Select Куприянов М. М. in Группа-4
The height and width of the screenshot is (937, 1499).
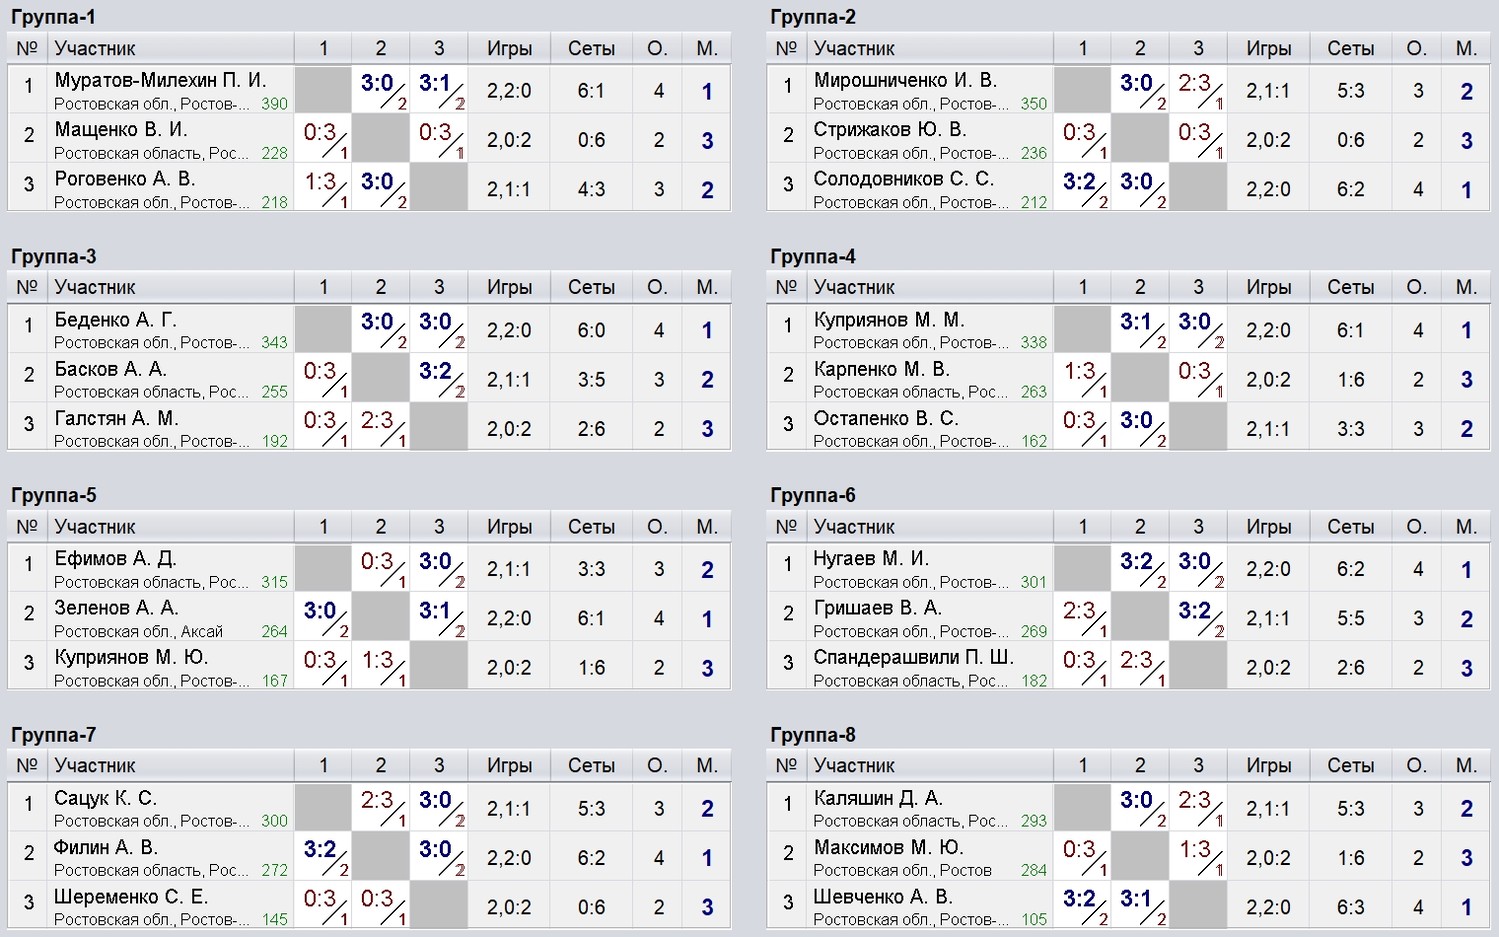(888, 320)
